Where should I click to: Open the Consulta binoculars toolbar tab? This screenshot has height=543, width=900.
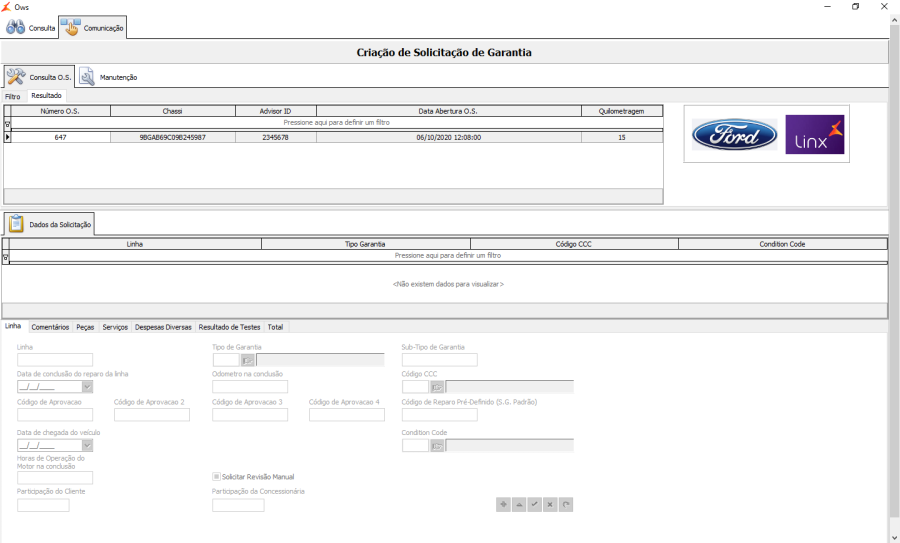[30, 28]
